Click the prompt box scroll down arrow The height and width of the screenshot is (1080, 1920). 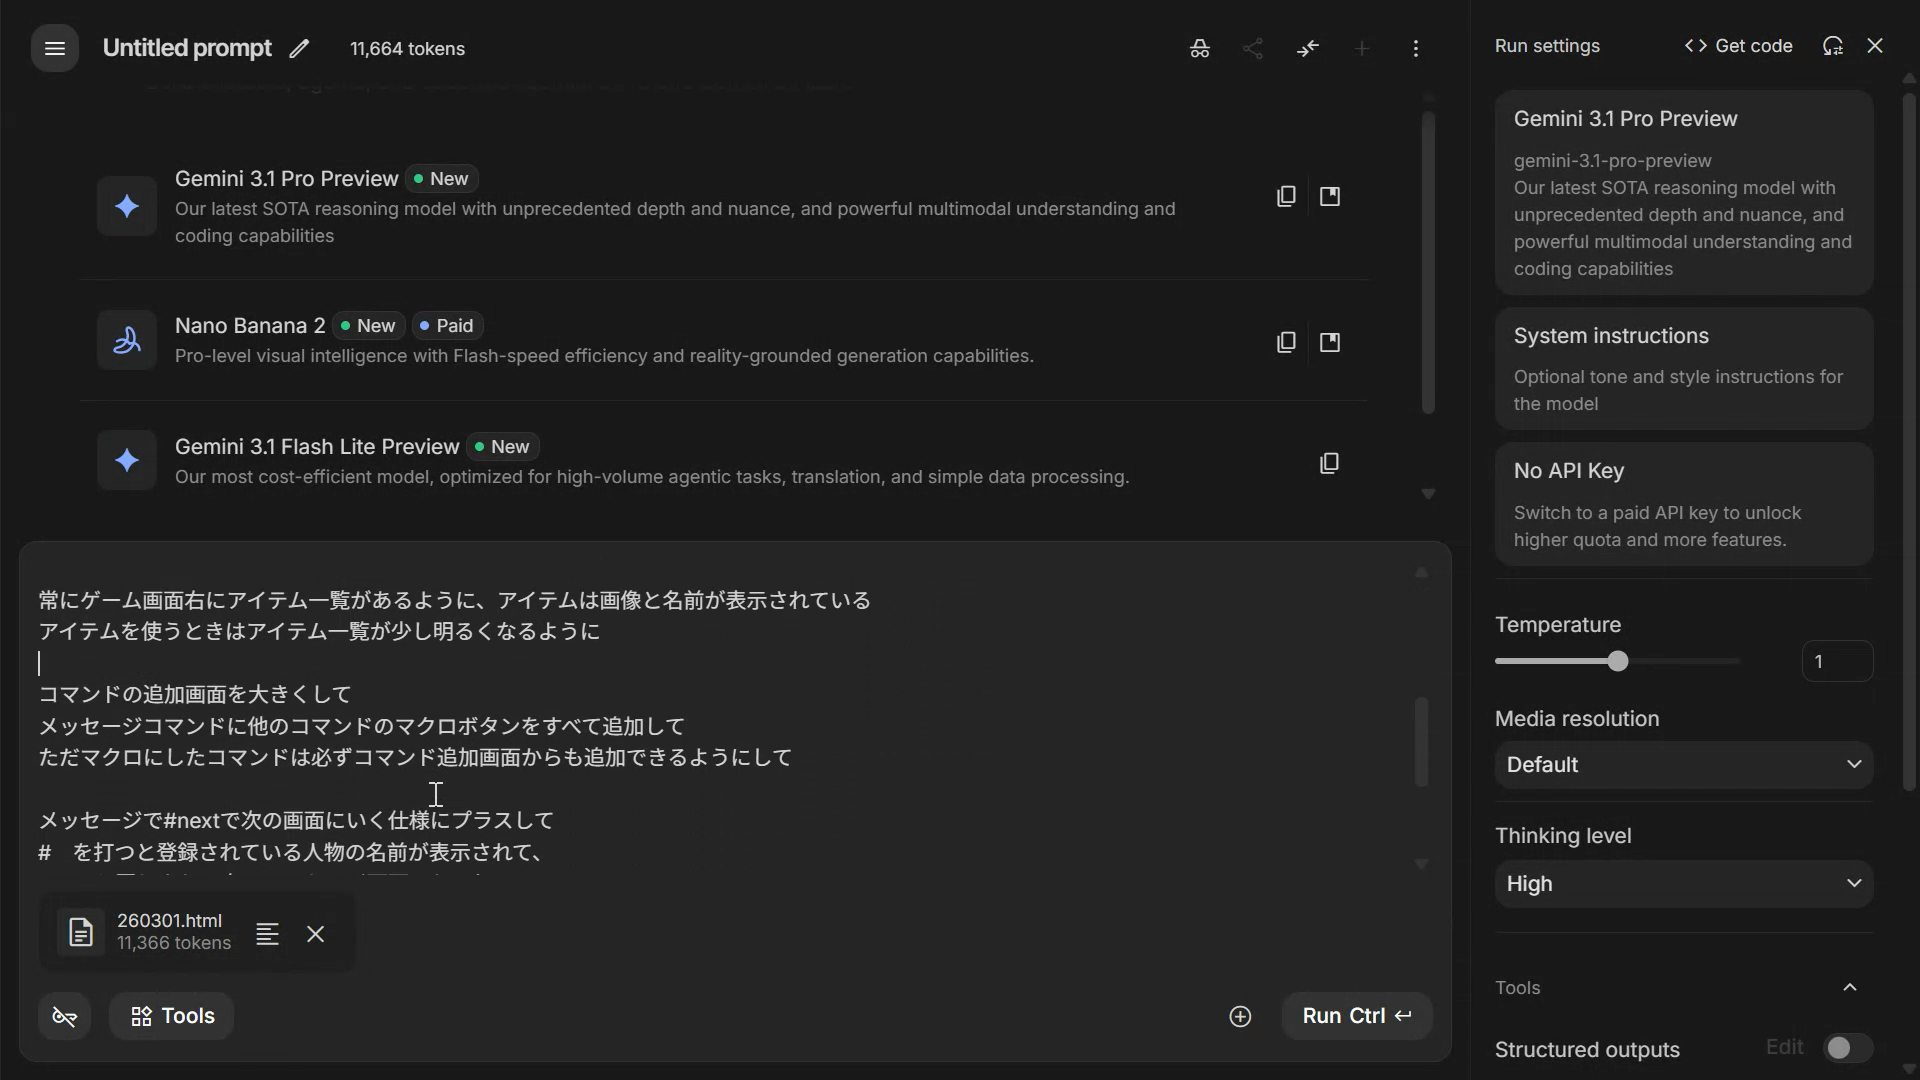pyautogui.click(x=1421, y=864)
